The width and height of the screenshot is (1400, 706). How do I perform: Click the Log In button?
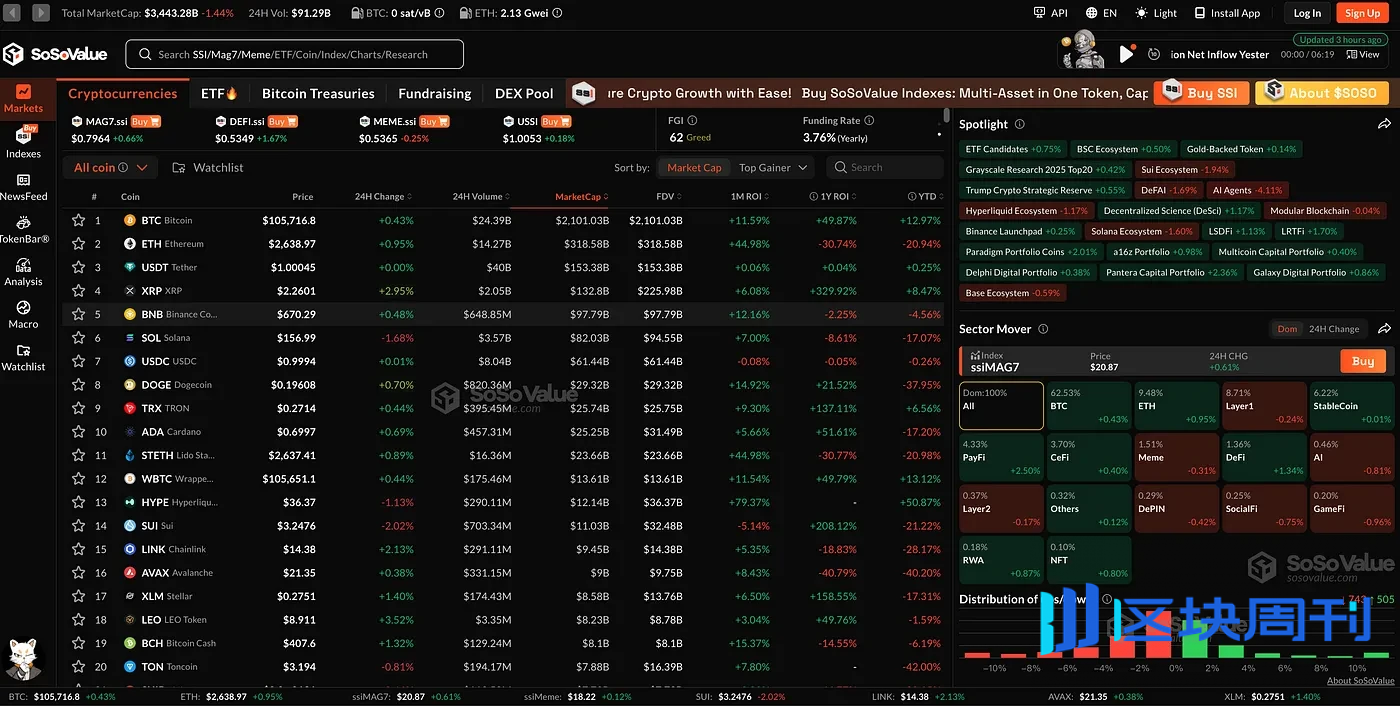[x=1307, y=13]
